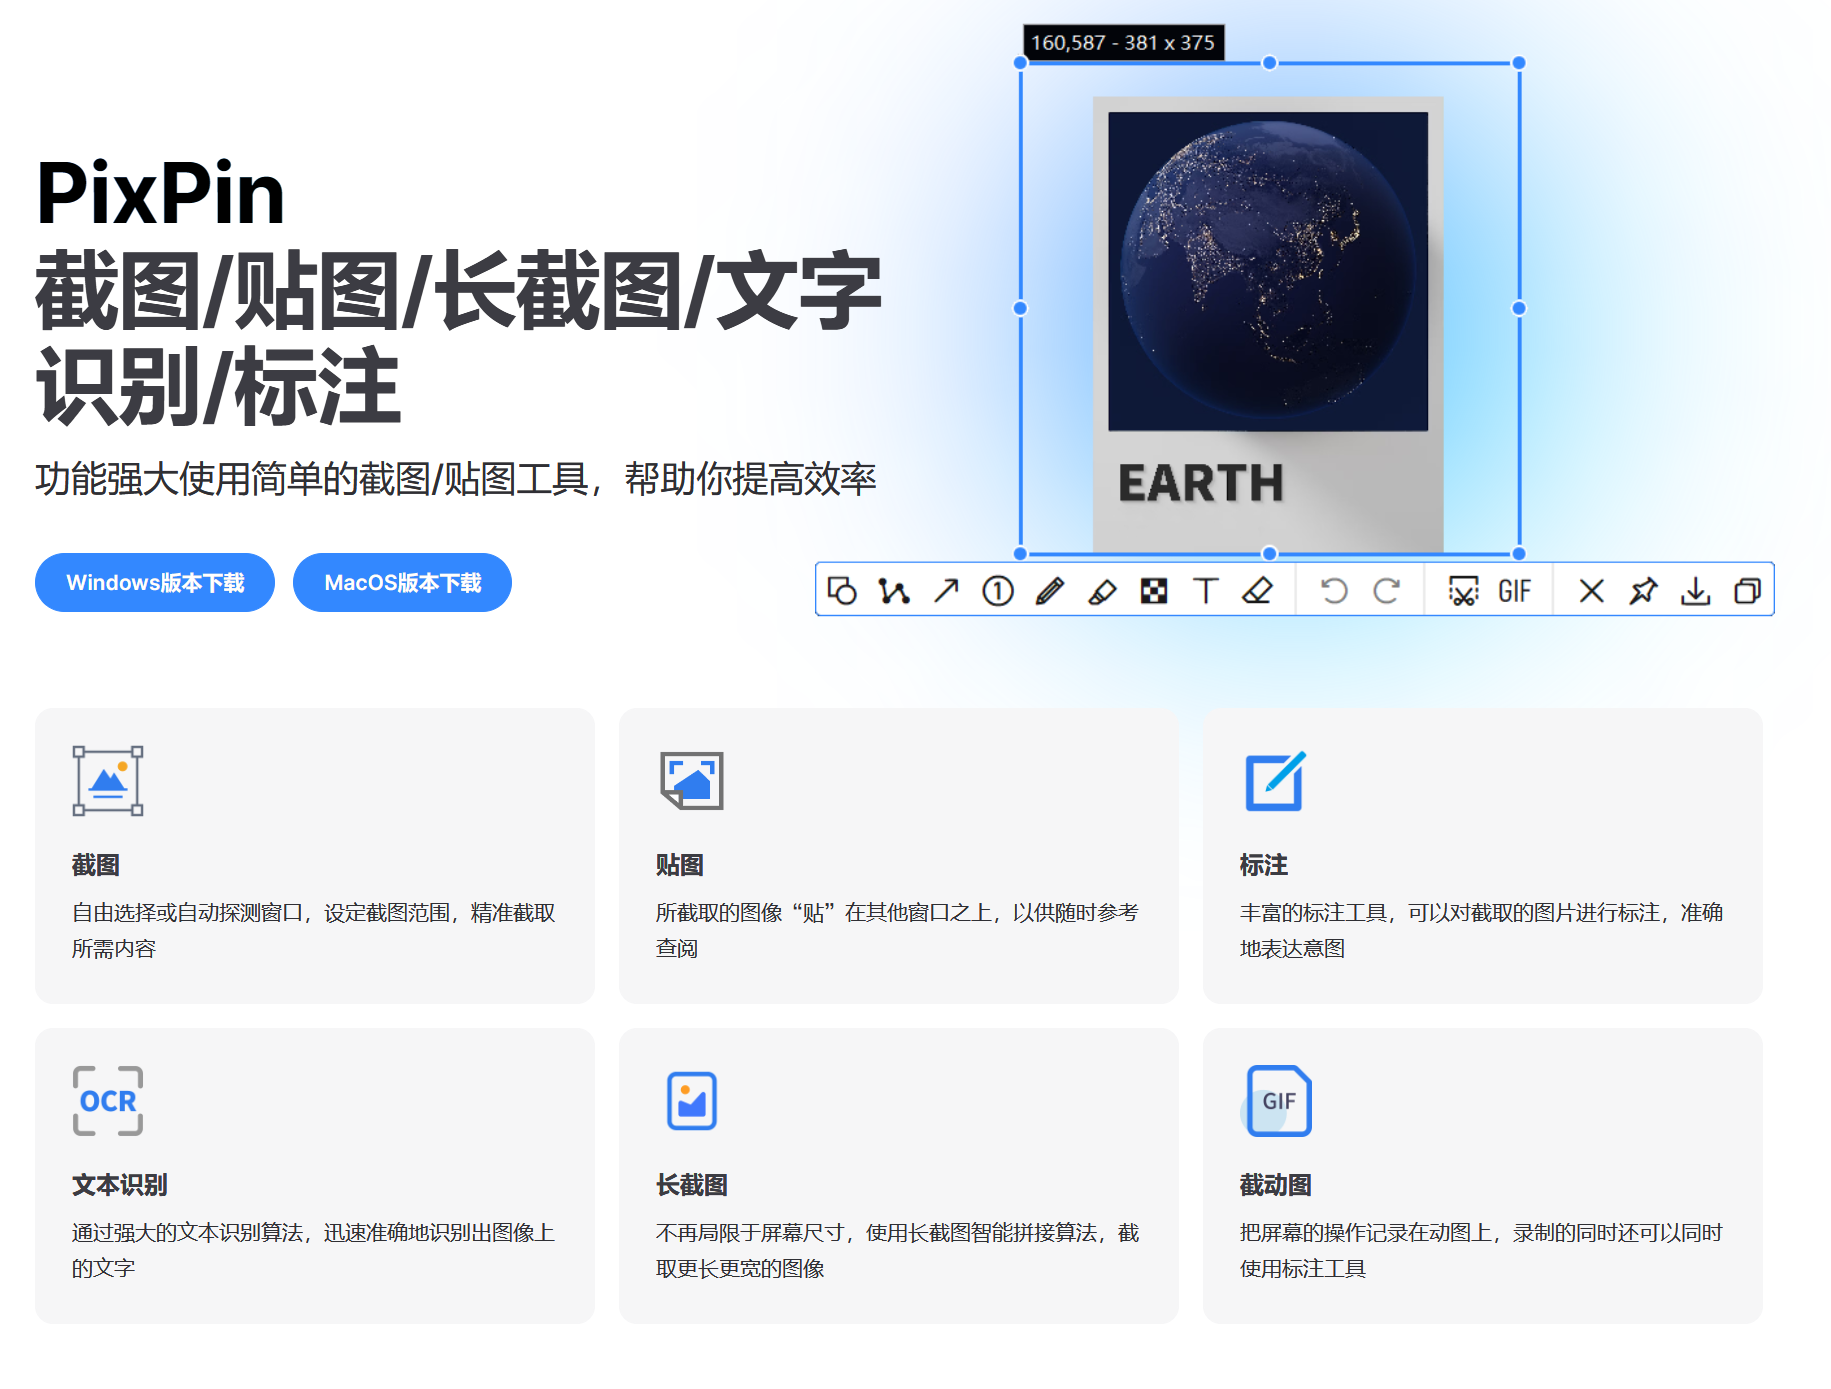Click the 标注 card pencil icon

click(x=1276, y=781)
